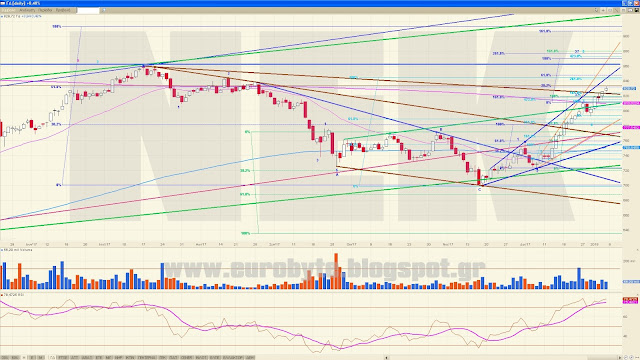Click the right arrow of the bottom horizontal scrollbar
Viewport: 640px width, 360px height.
(620, 358)
